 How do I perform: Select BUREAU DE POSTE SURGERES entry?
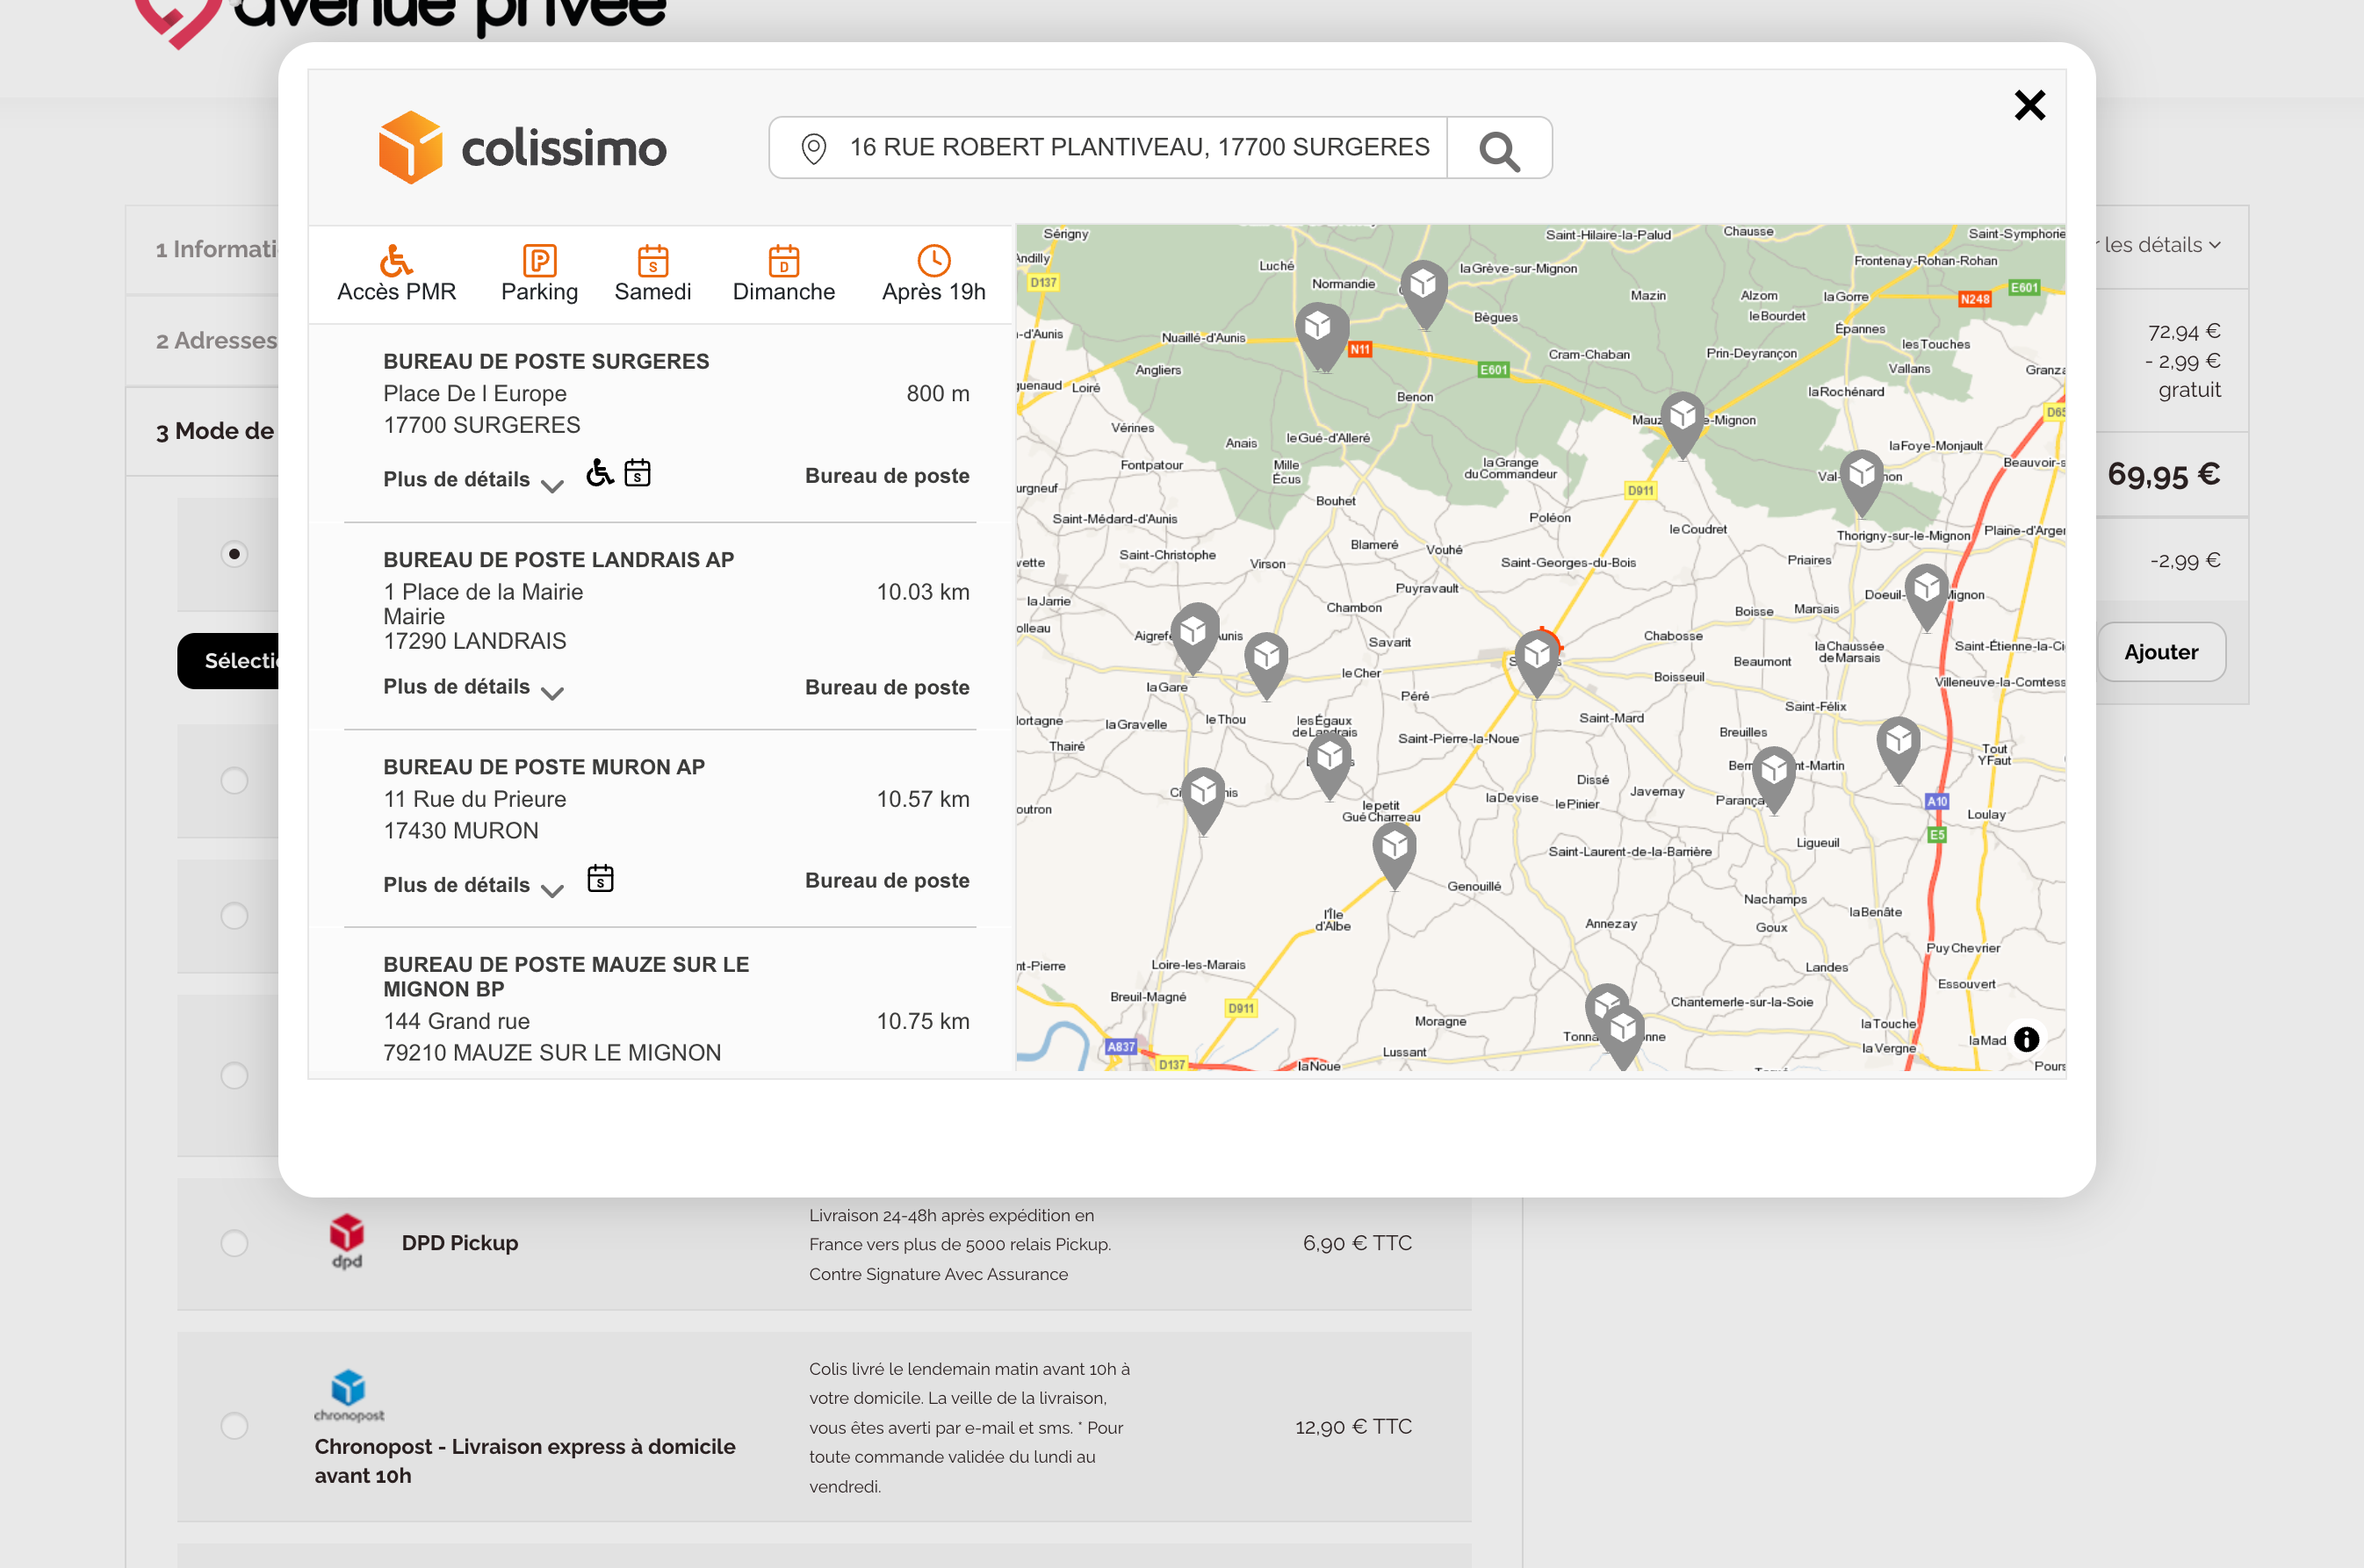659,422
